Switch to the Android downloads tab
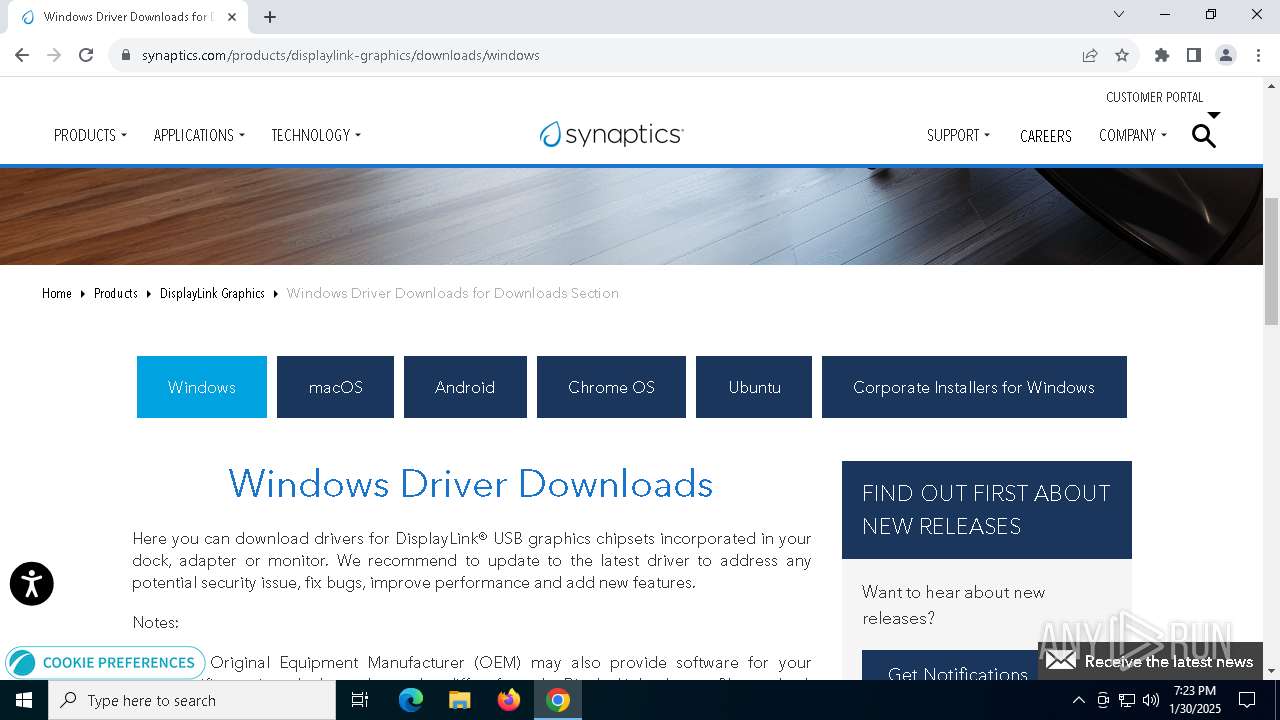 (x=465, y=387)
